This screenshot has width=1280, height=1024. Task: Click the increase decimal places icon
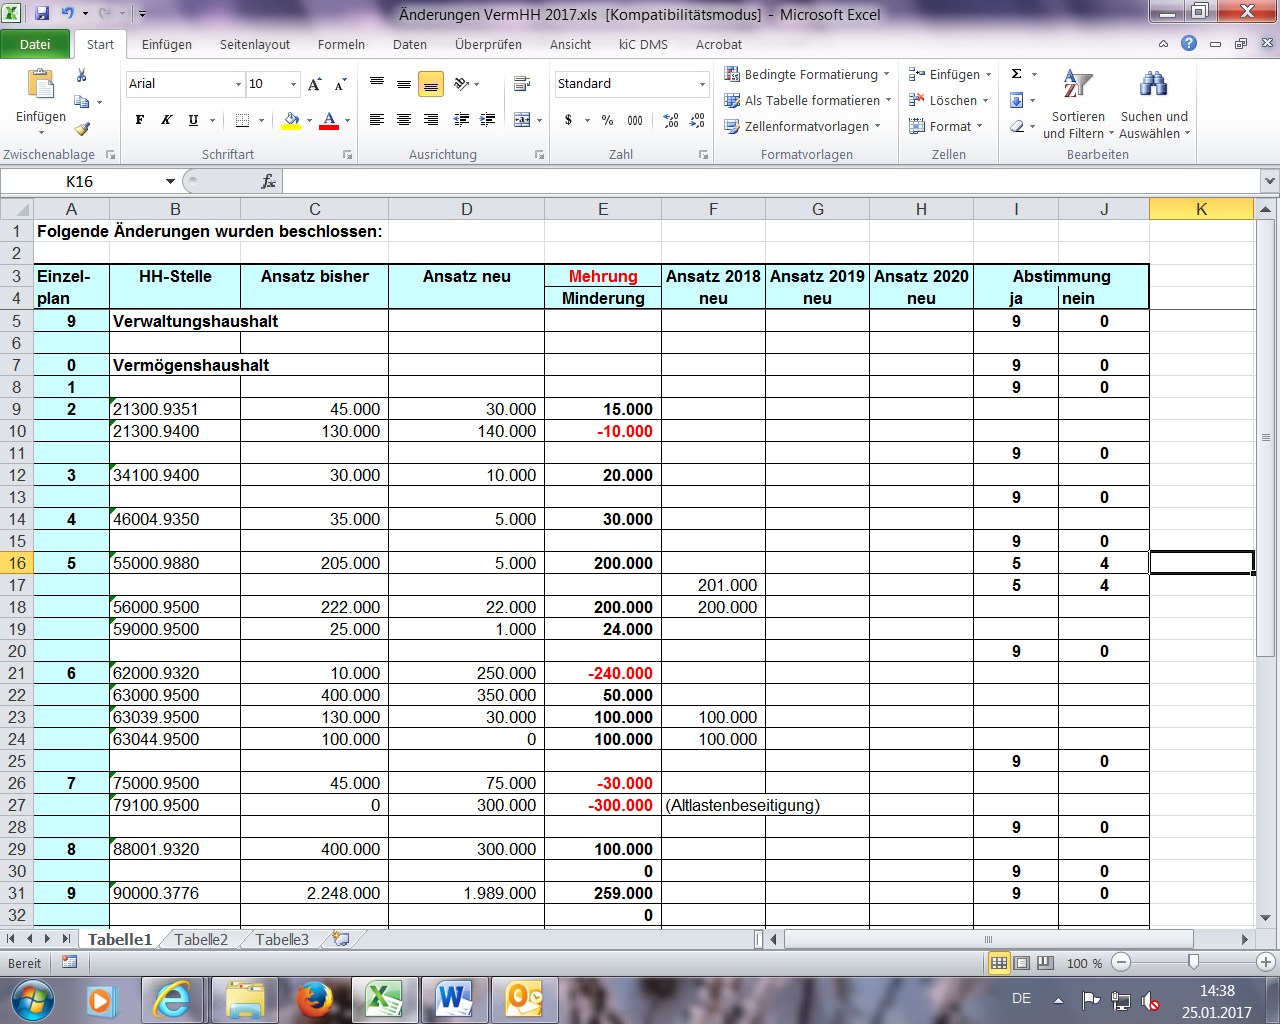pos(670,120)
